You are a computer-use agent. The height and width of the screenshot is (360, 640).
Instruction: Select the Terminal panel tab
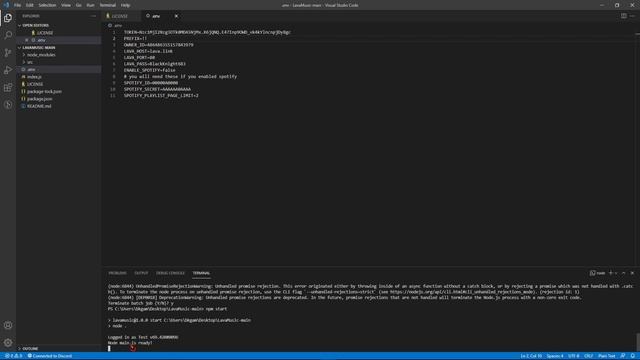tap(201, 273)
